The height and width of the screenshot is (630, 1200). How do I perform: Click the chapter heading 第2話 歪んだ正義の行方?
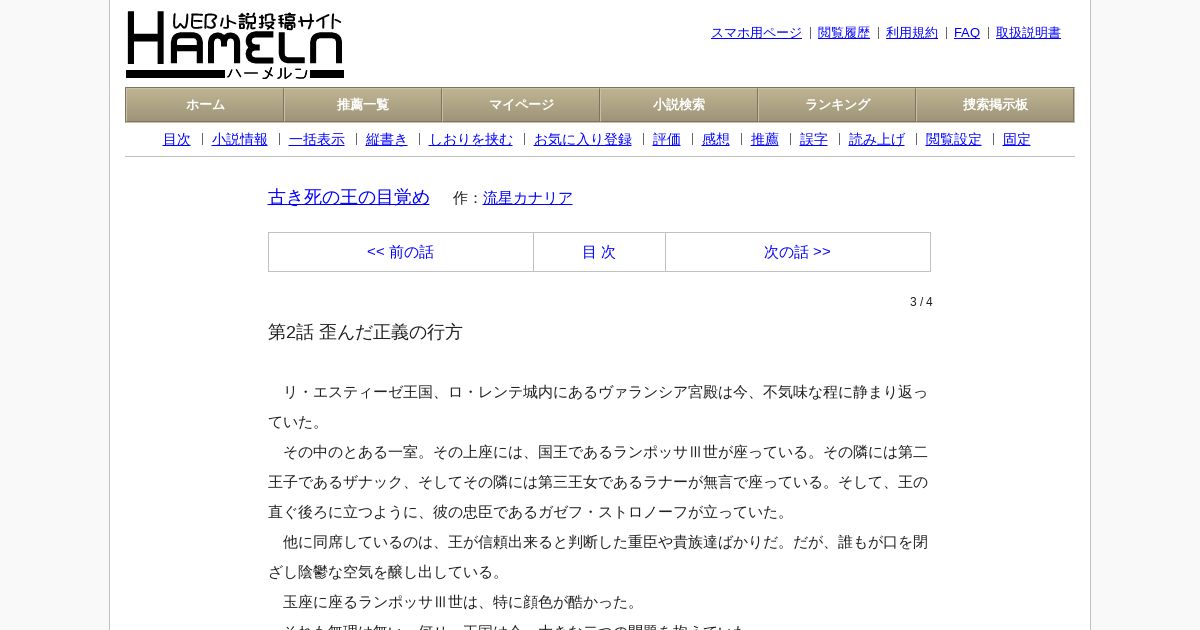point(365,332)
